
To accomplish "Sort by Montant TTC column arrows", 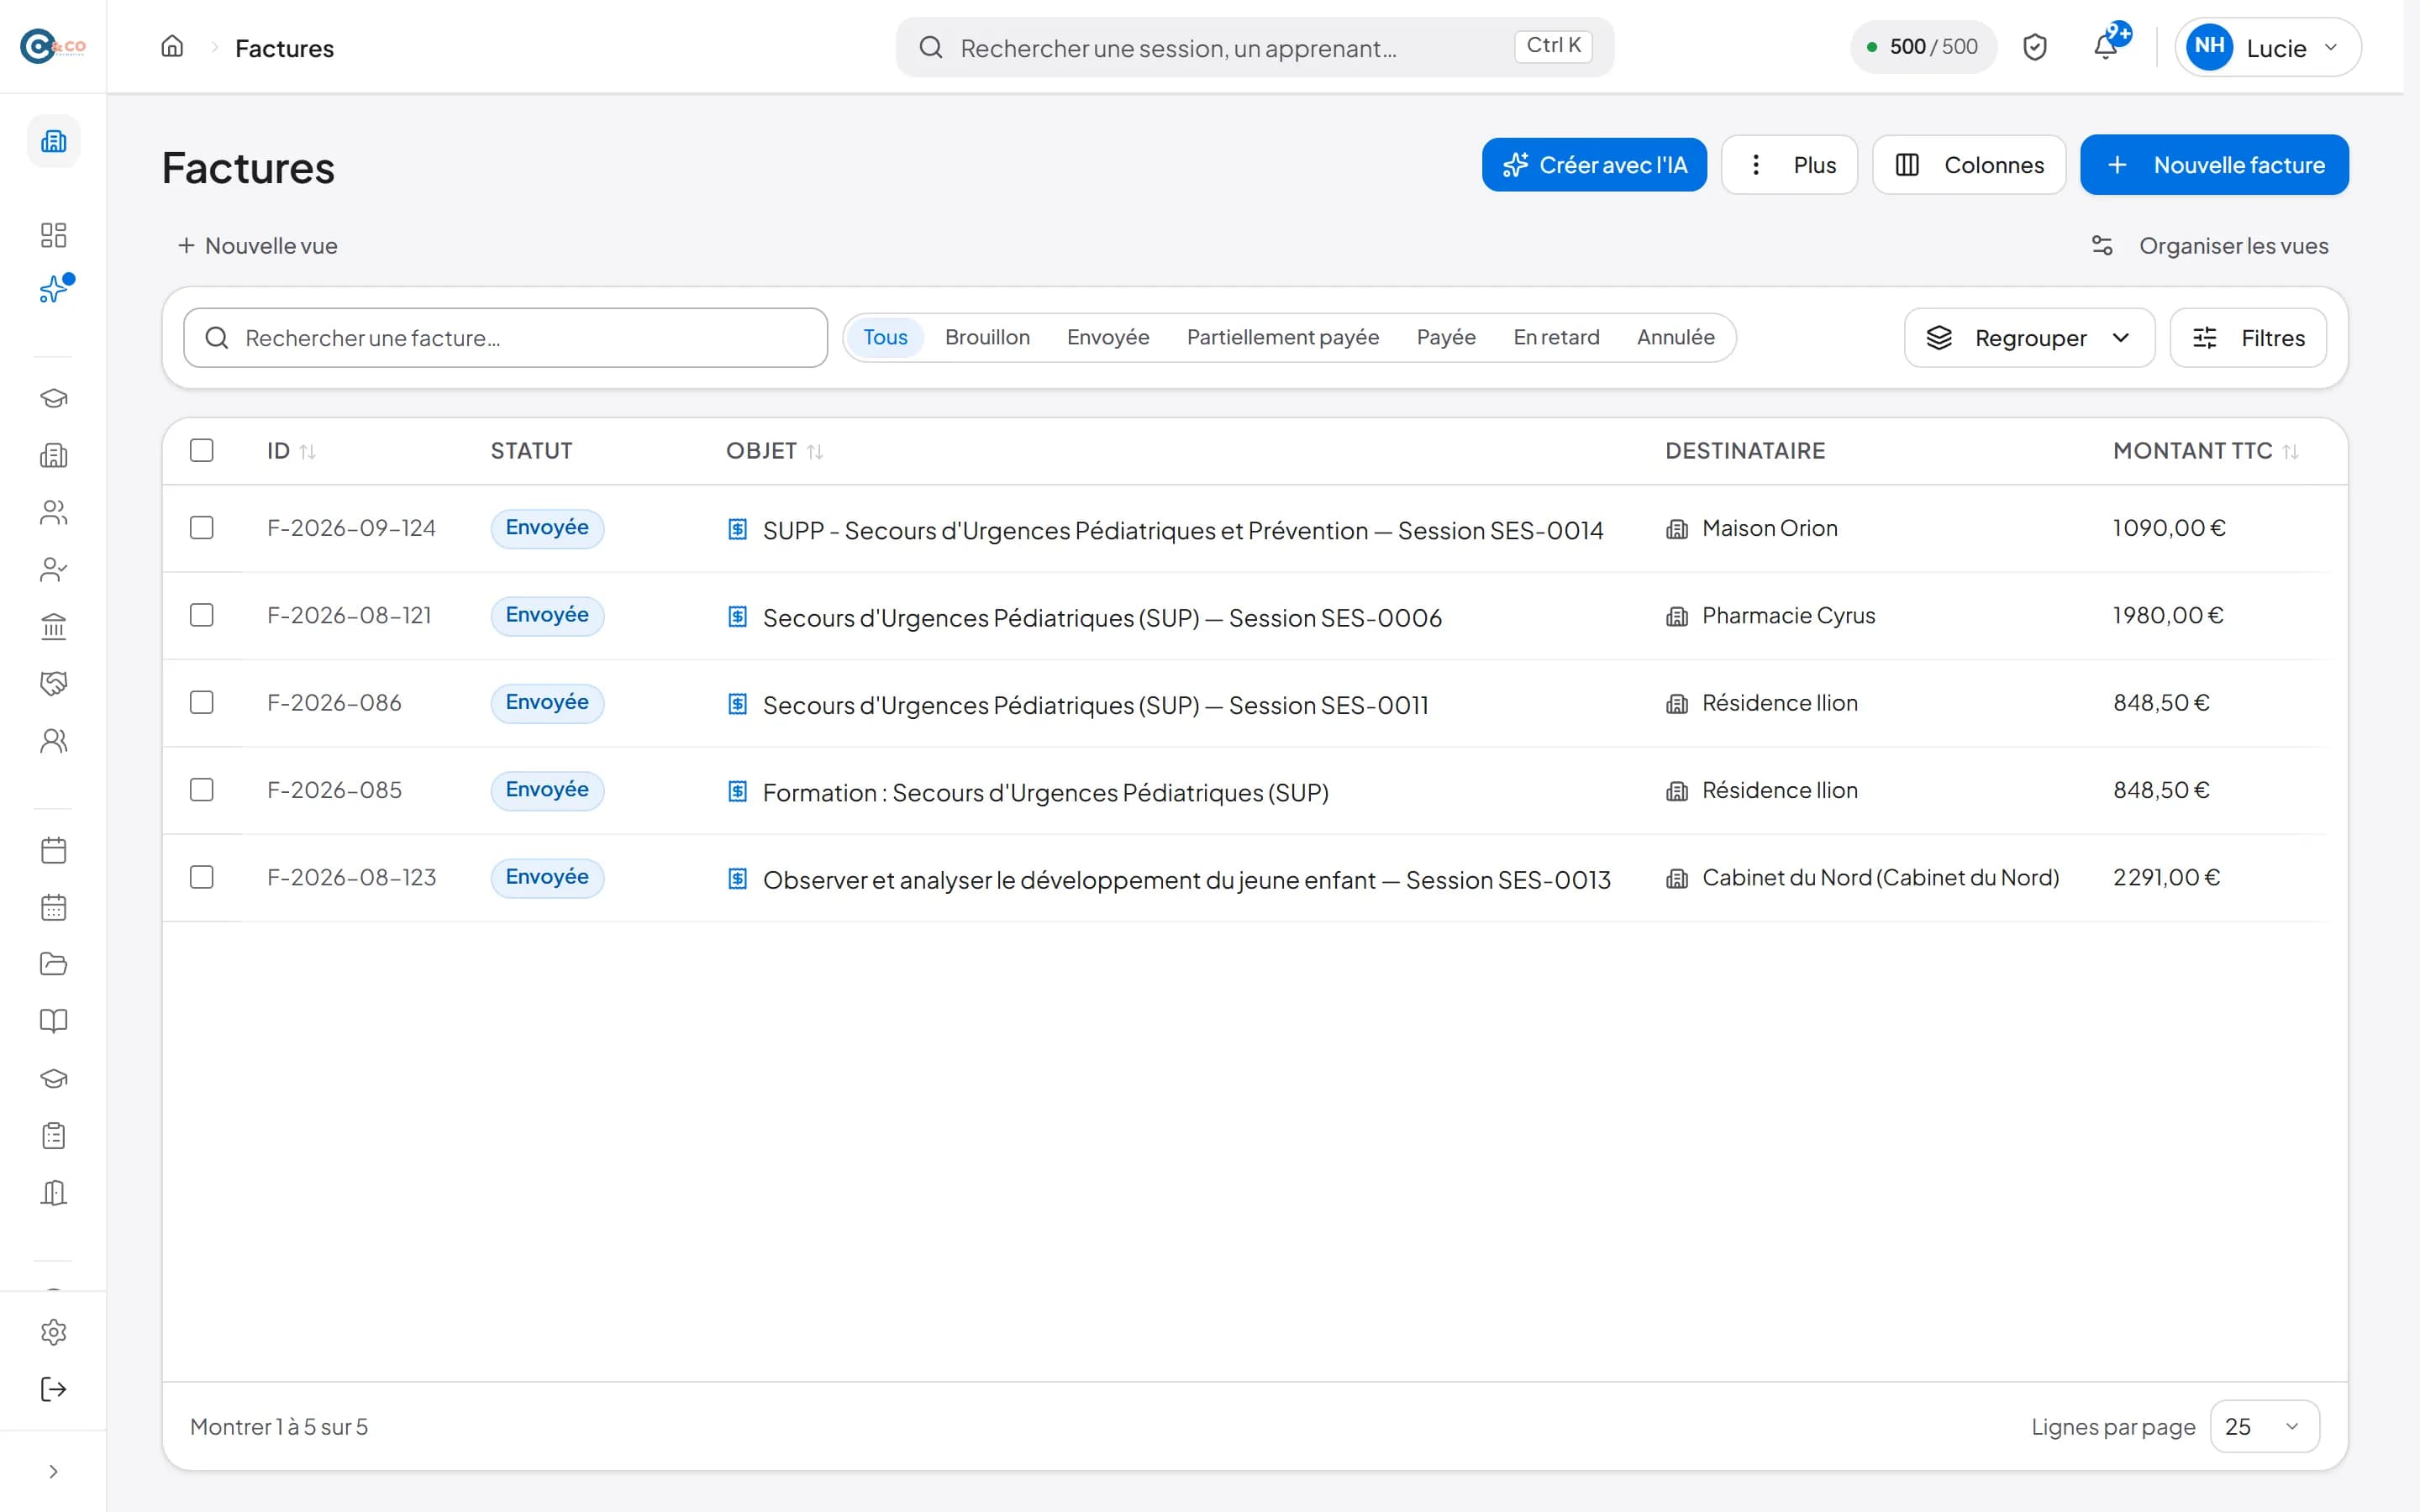I will (x=2290, y=452).
